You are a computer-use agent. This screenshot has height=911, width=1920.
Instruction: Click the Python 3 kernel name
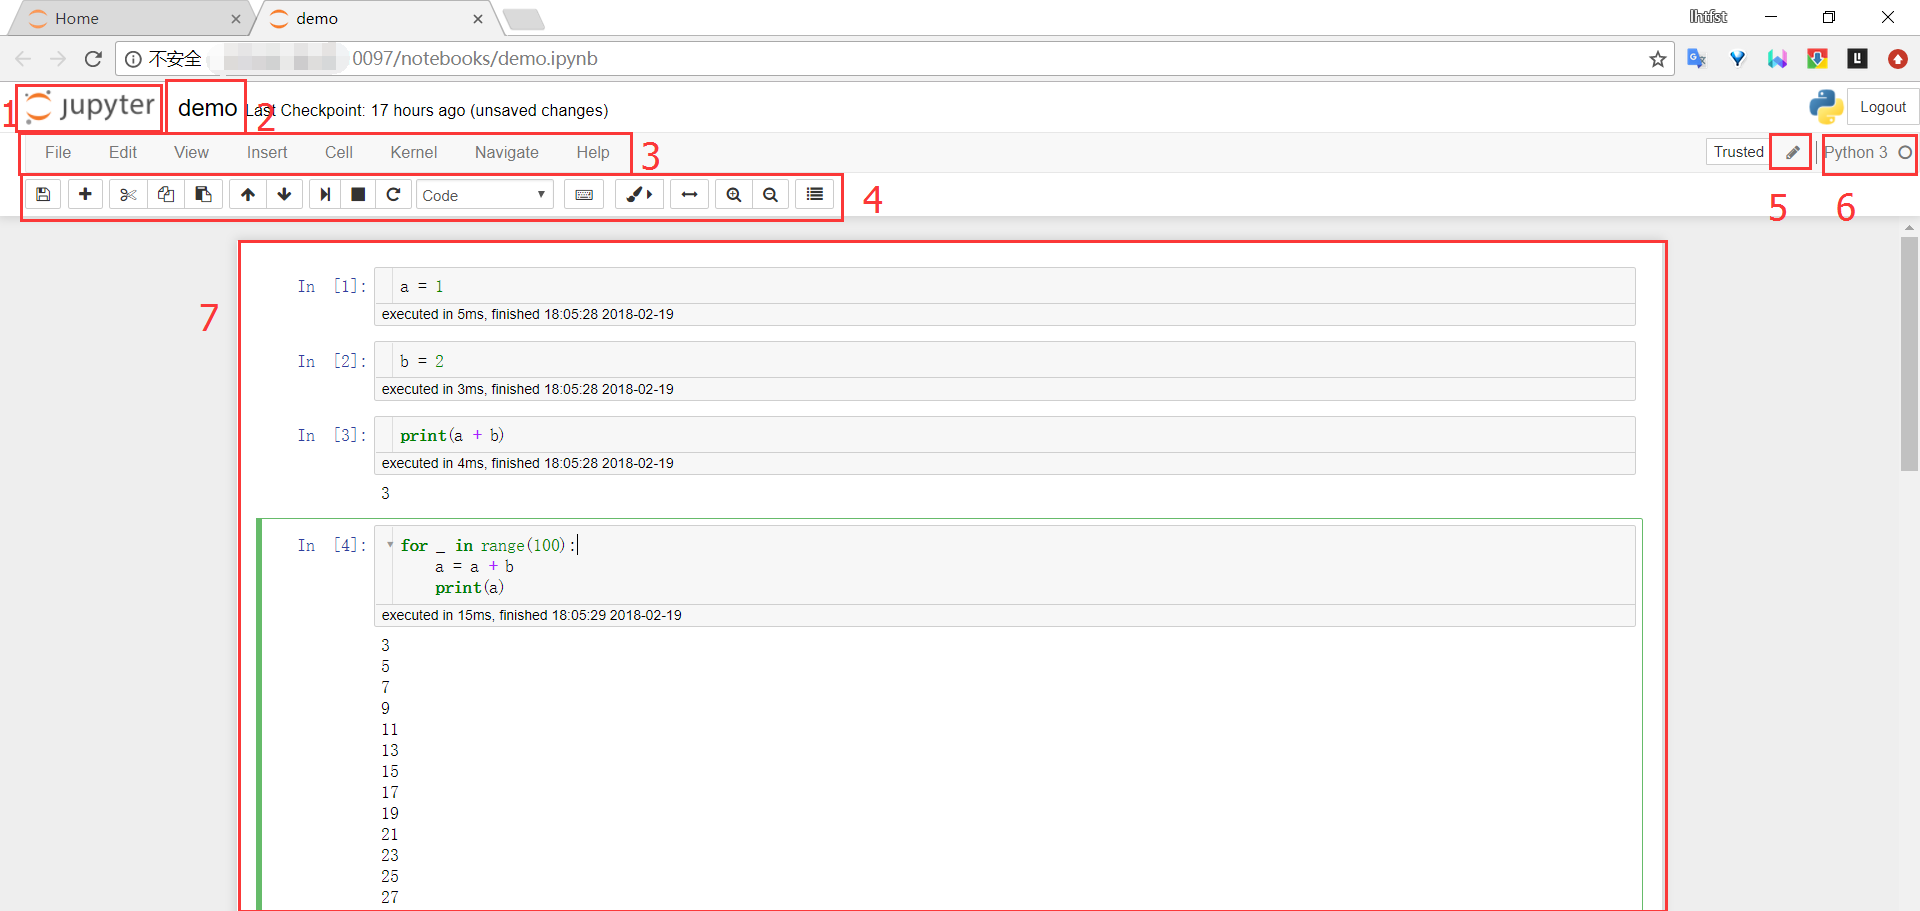1855,152
